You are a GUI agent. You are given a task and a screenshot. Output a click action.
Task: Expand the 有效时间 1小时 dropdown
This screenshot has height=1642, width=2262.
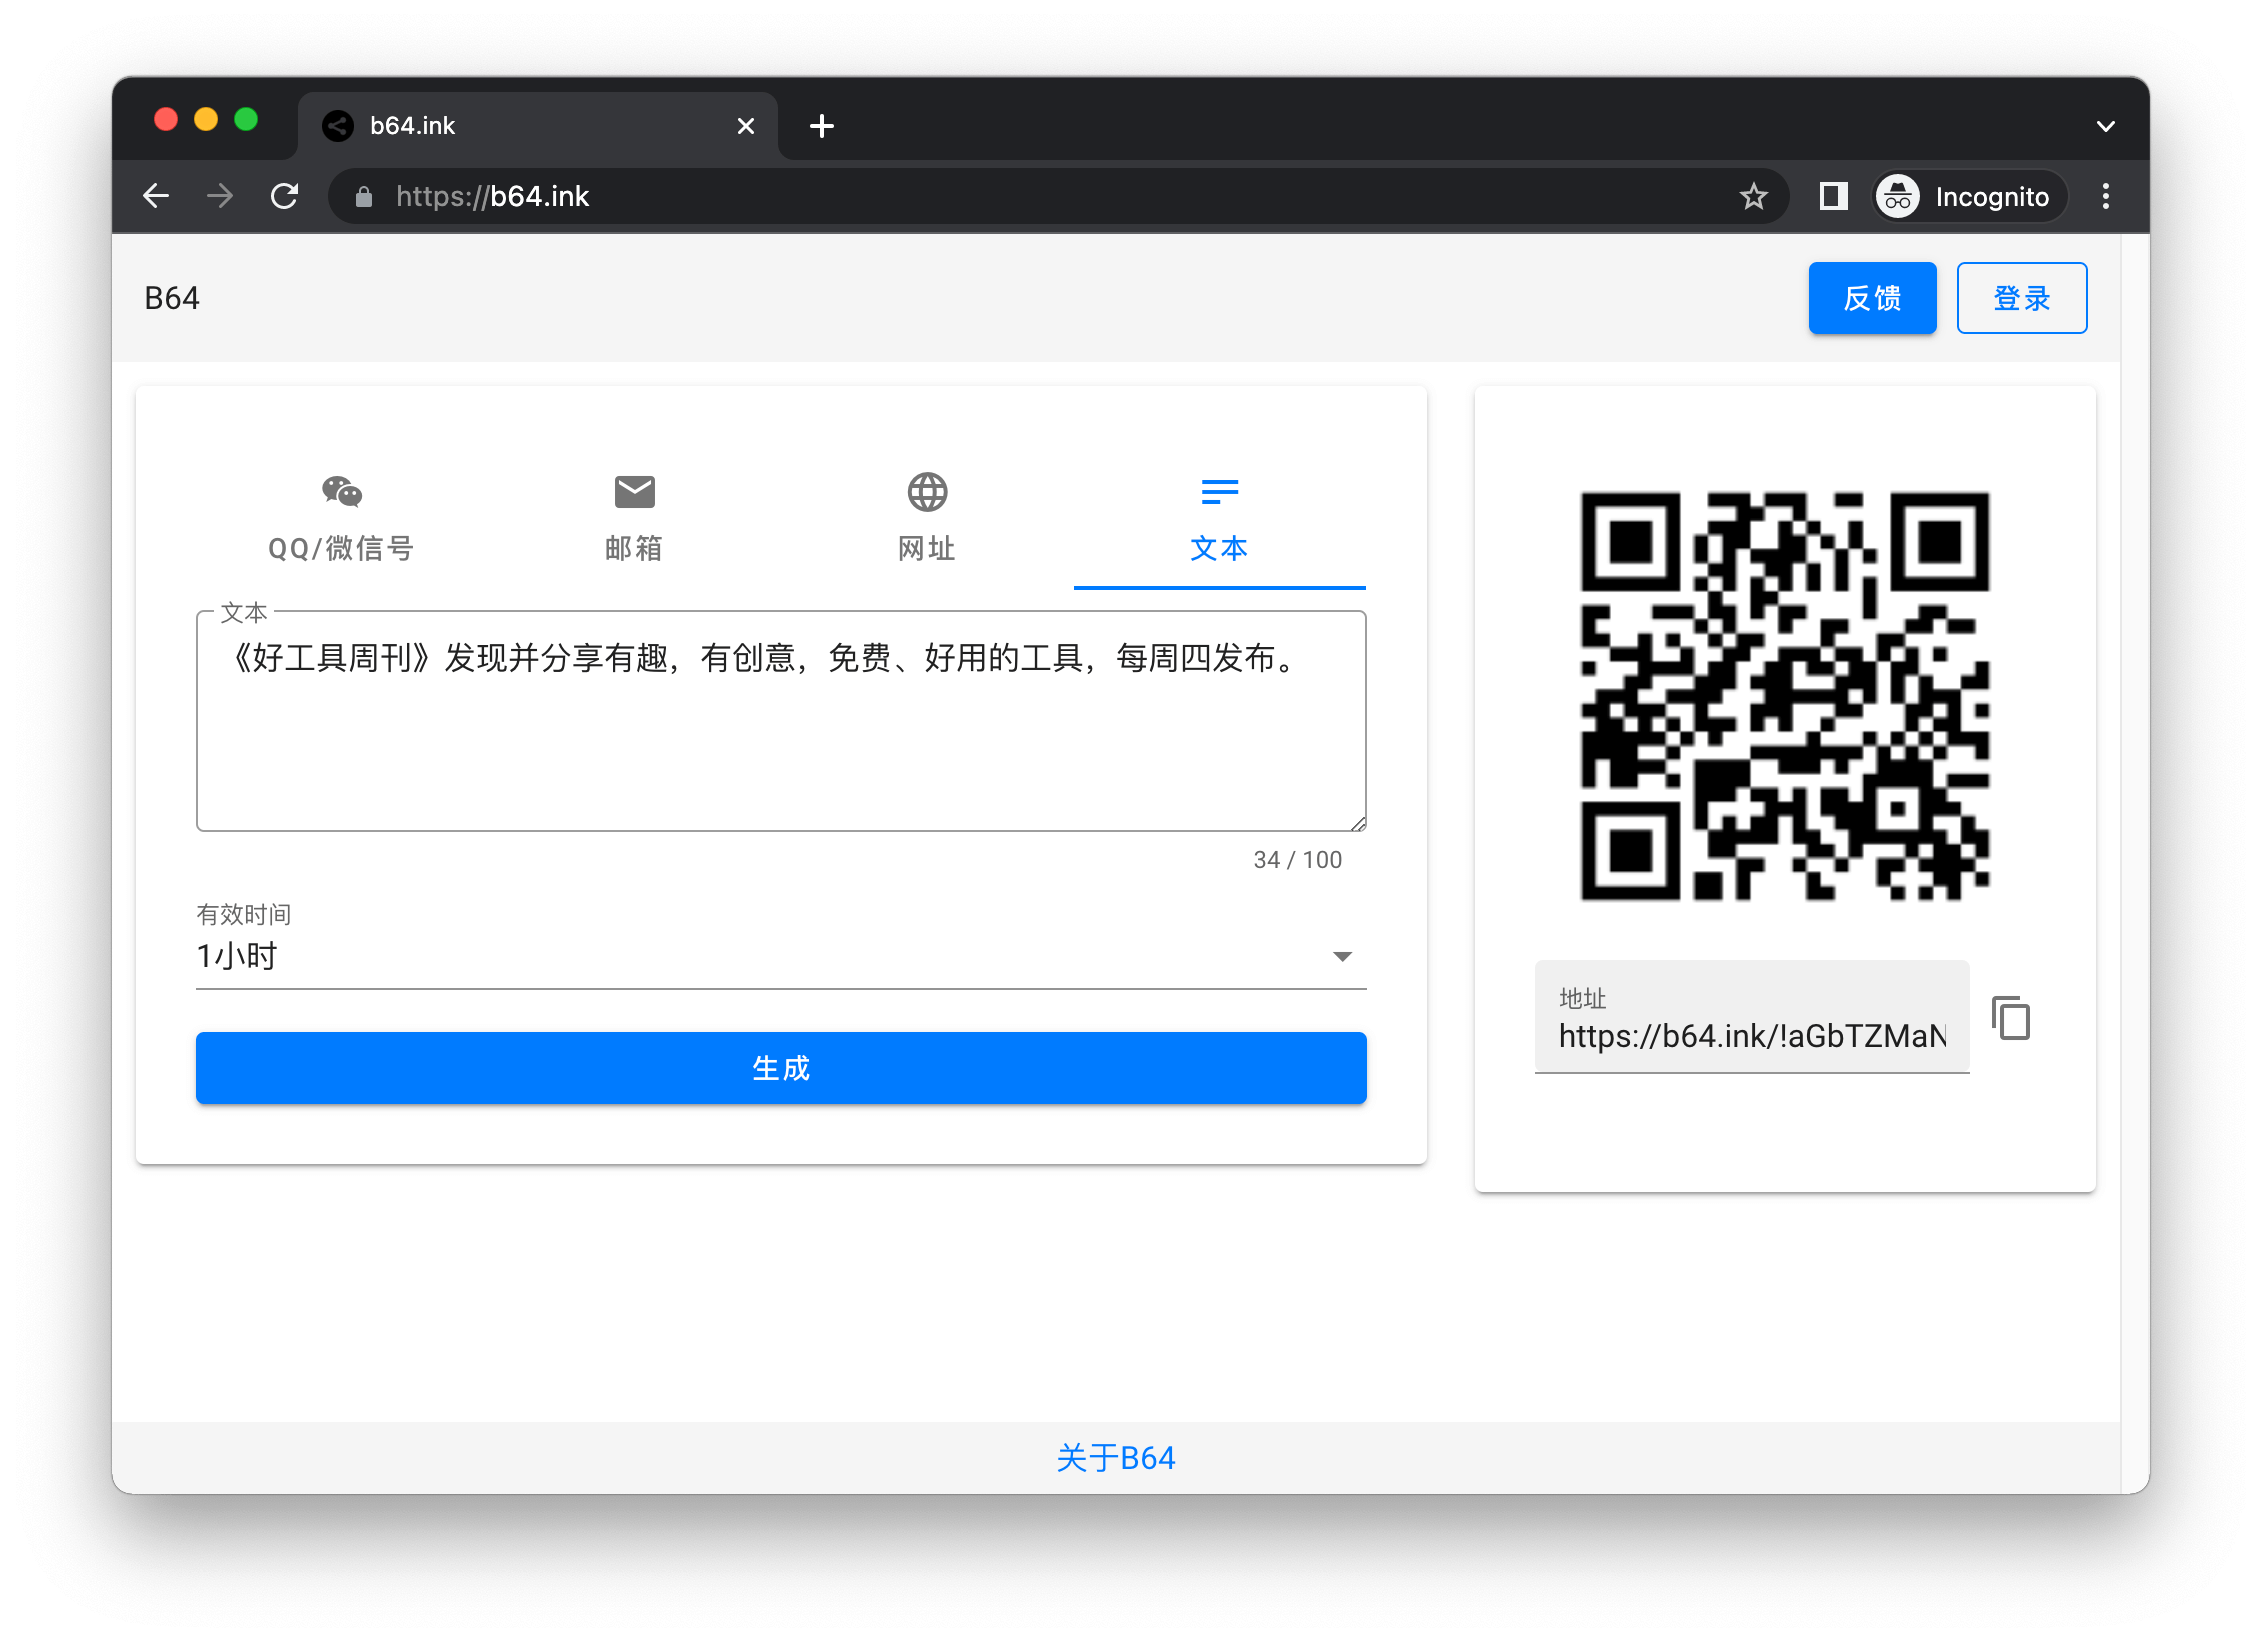(780, 956)
